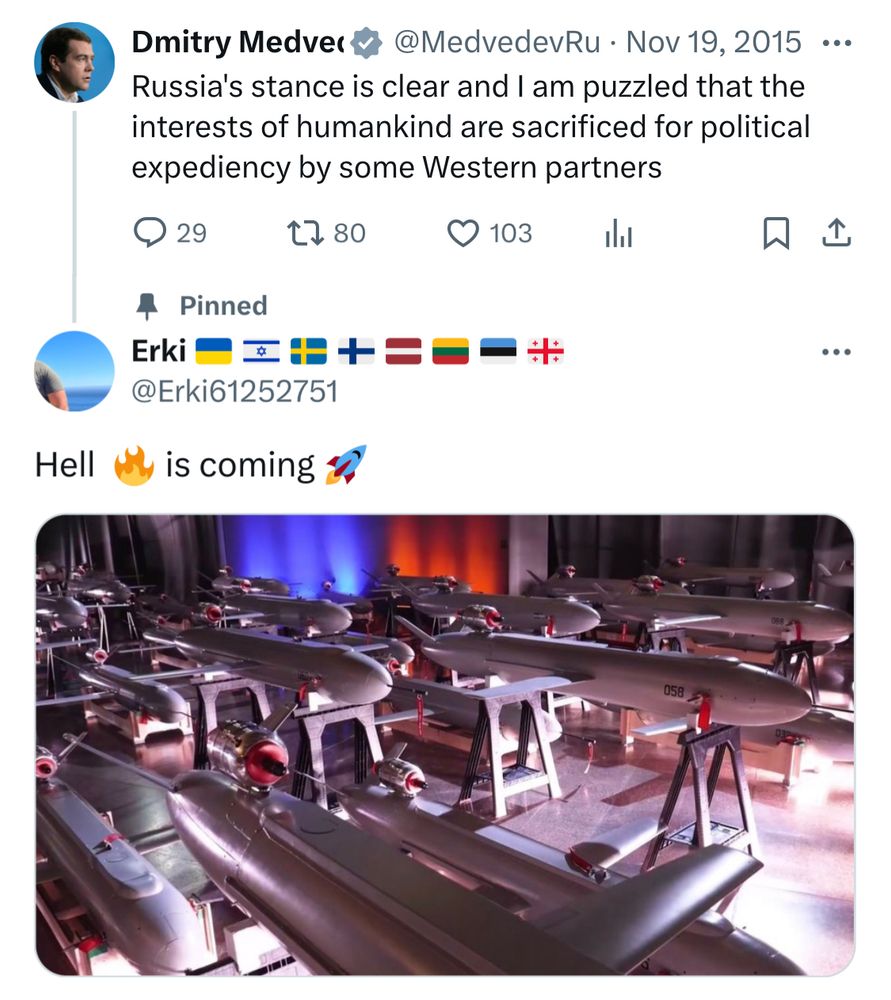Open more options on Medvedev's tweet
The image size is (891, 1000).
click(835, 44)
